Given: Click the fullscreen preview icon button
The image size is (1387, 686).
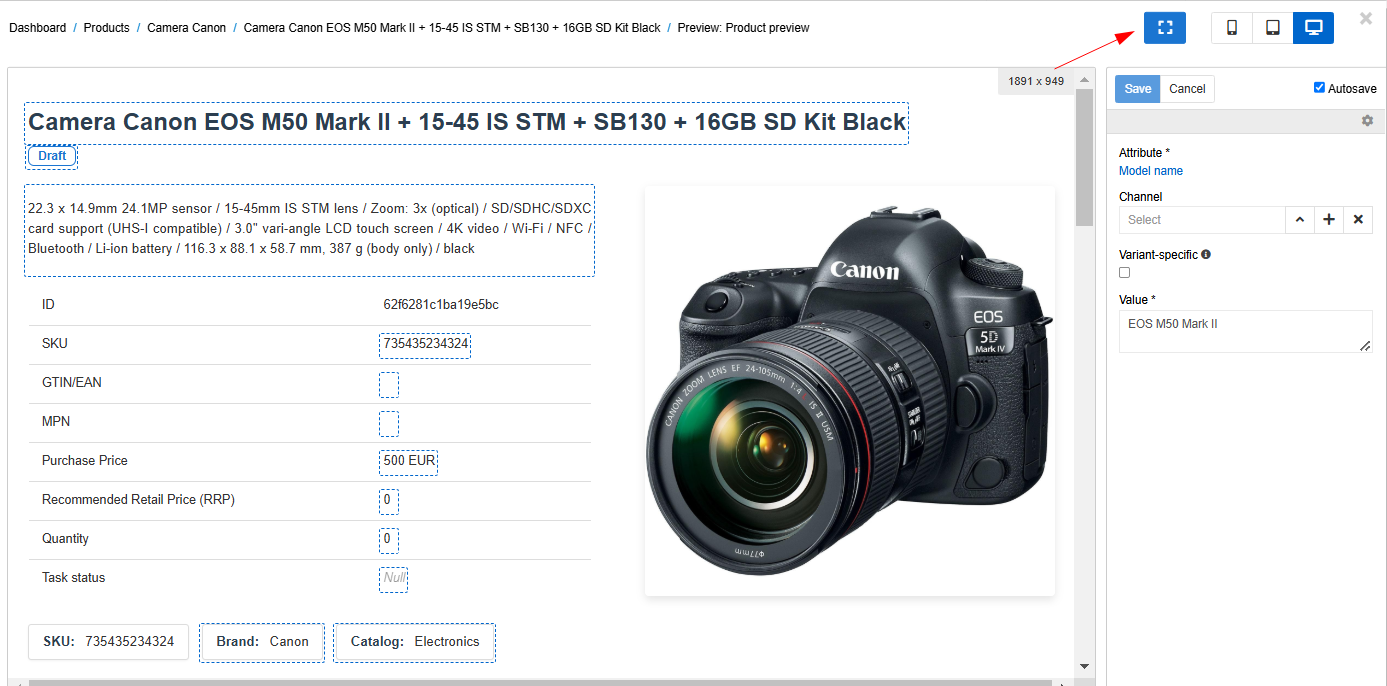Looking at the screenshot, I should coord(1164,28).
